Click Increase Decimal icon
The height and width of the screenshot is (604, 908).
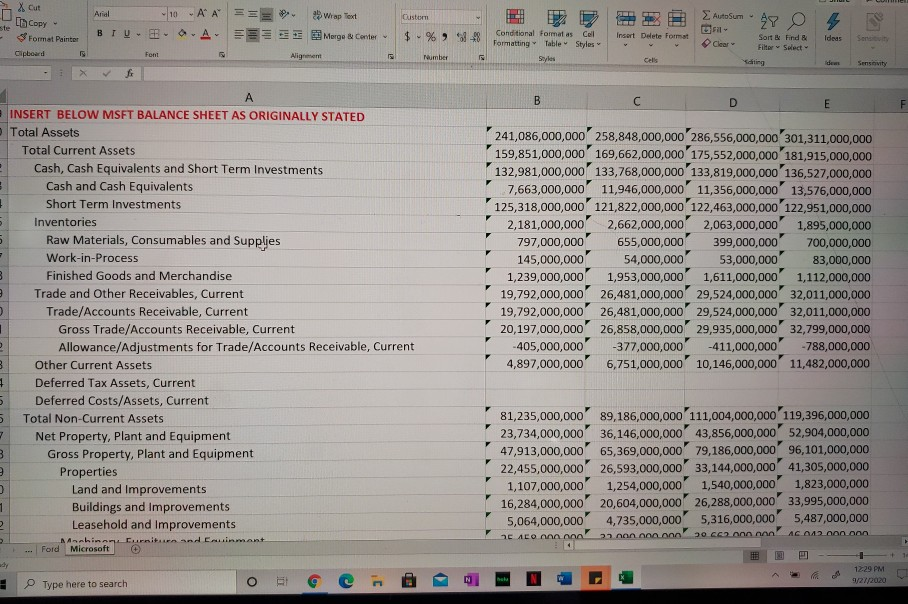[x=462, y=38]
